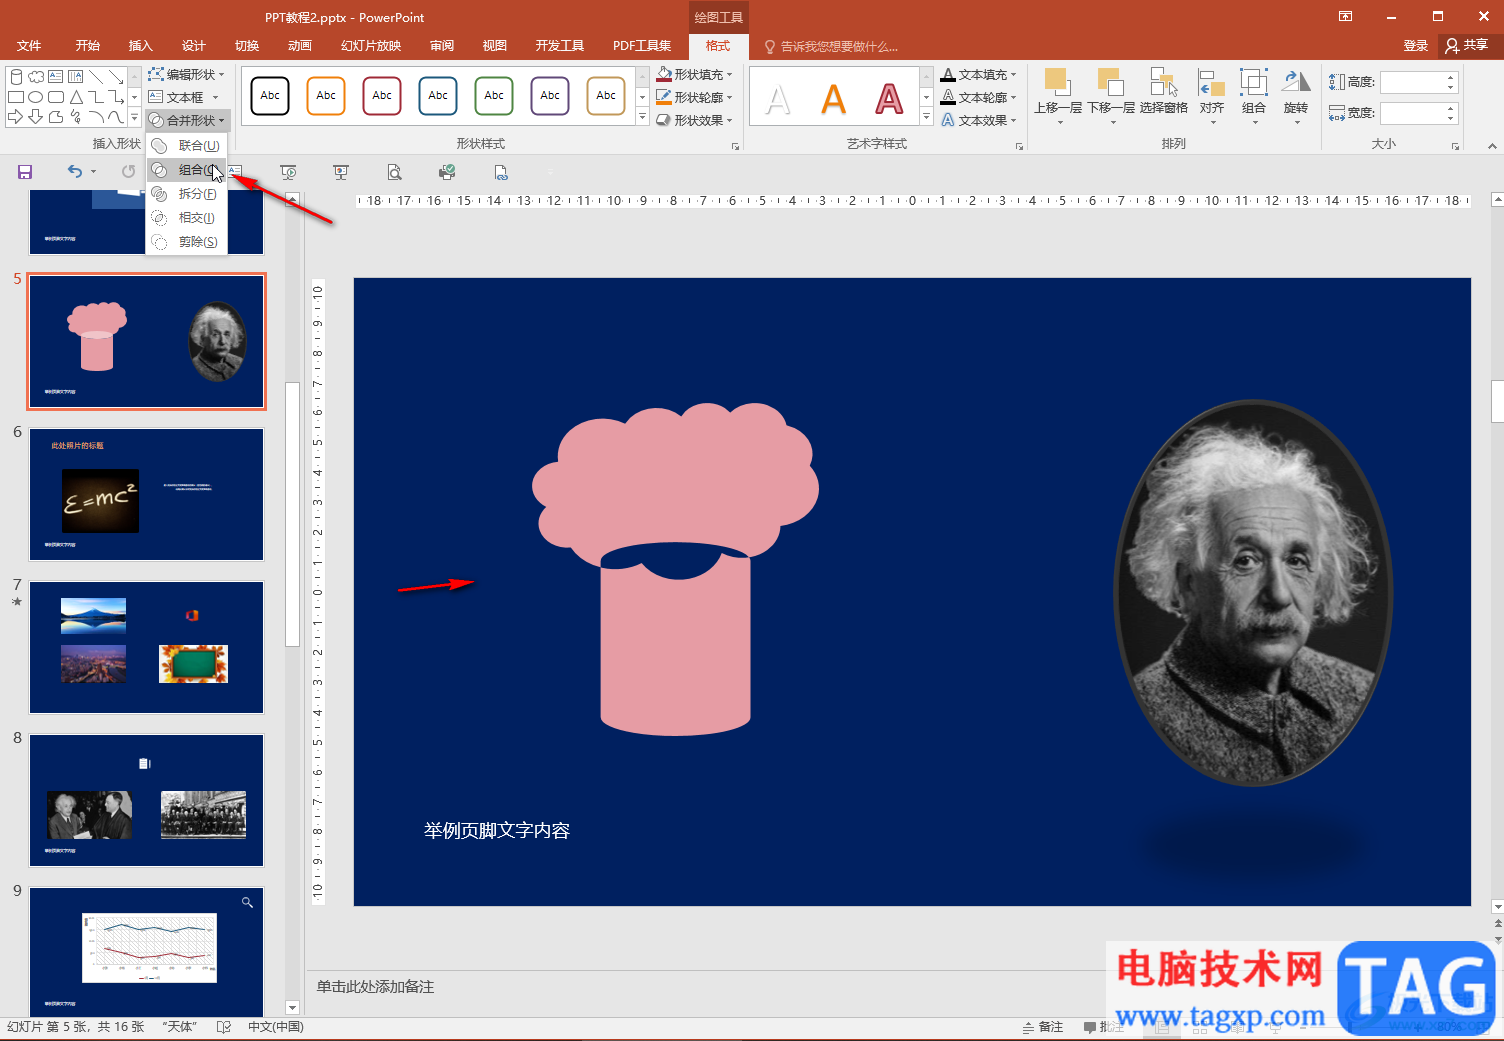Click the Redo icon
Screen dimensions: 1504x1041
pos(128,172)
